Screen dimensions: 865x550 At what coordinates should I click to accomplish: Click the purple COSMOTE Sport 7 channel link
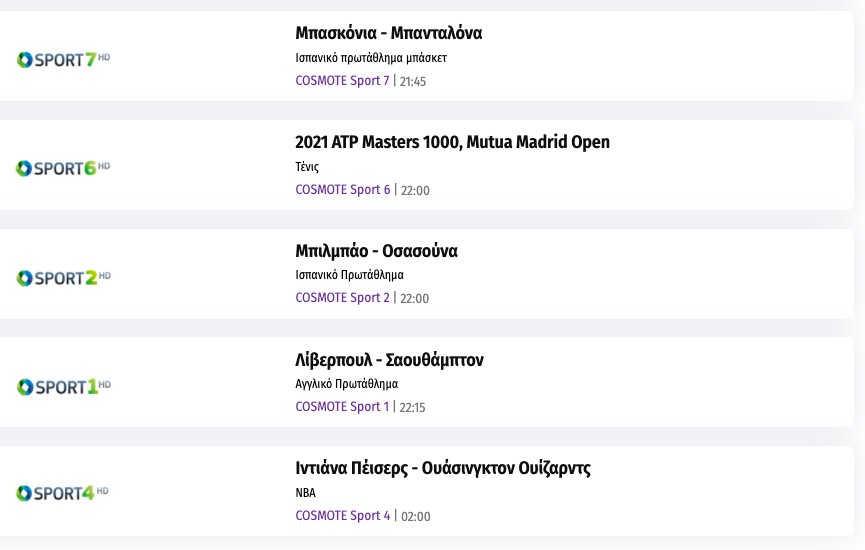pos(342,81)
